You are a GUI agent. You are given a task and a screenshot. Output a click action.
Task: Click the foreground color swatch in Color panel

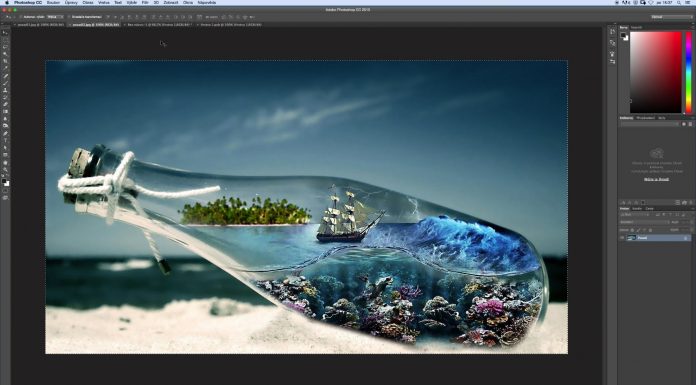623,35
